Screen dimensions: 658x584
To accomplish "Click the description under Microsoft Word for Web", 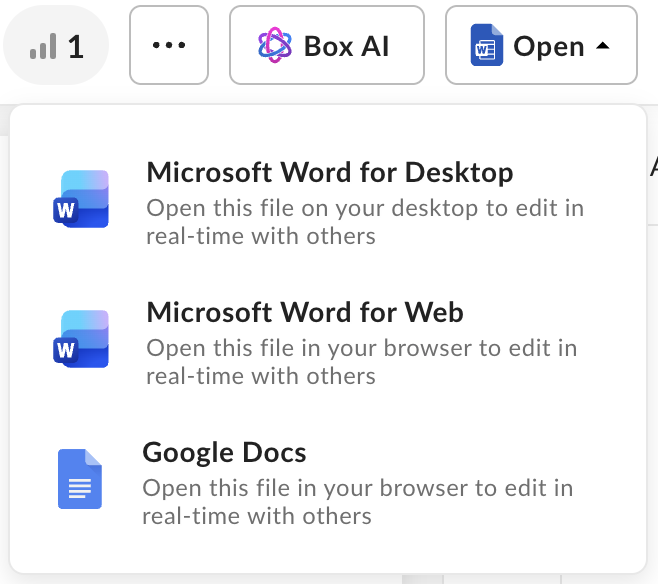I will [x=362, y=362].
